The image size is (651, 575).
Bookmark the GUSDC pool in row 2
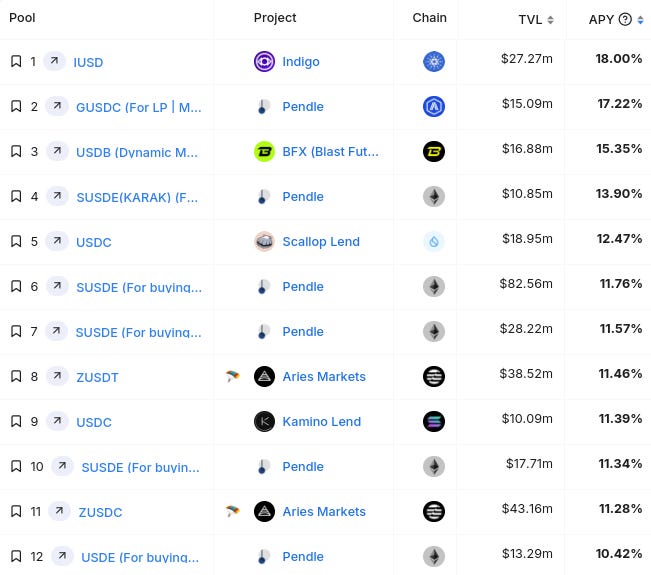(16, 106)
